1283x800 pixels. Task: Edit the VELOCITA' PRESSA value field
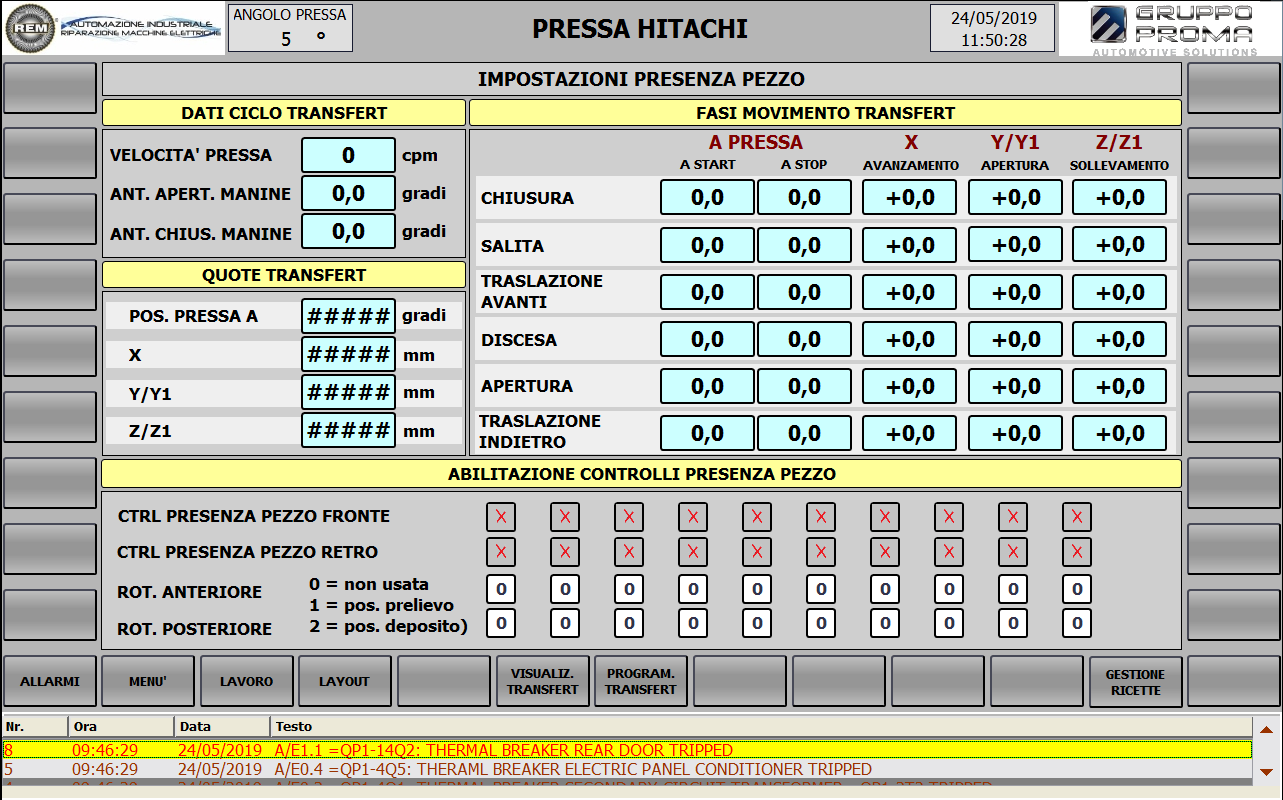(x=349, y=155)
